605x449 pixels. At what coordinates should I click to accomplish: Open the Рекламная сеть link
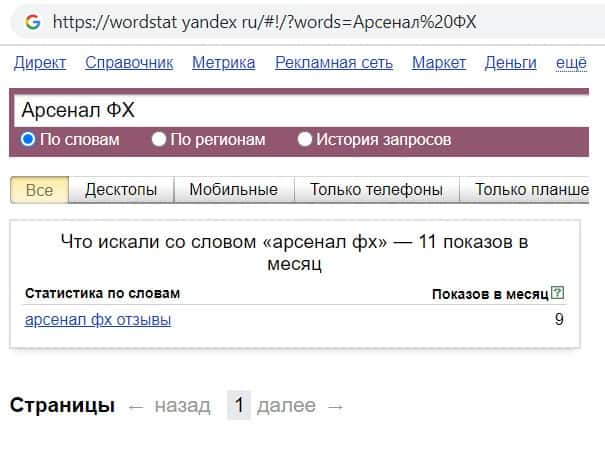334,62
